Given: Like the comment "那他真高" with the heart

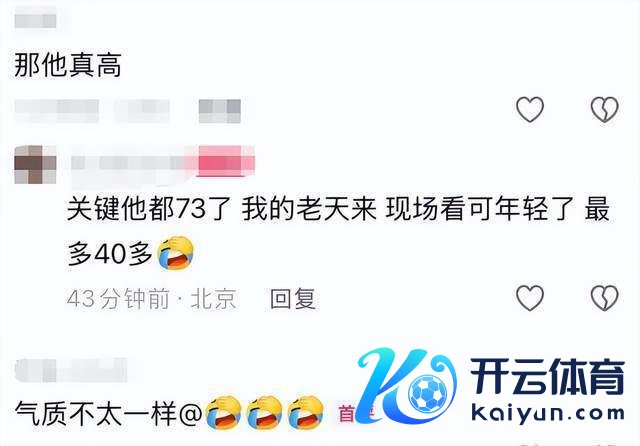Looking at the screenshot, I should pyautogui.click(x=530, y=109).
